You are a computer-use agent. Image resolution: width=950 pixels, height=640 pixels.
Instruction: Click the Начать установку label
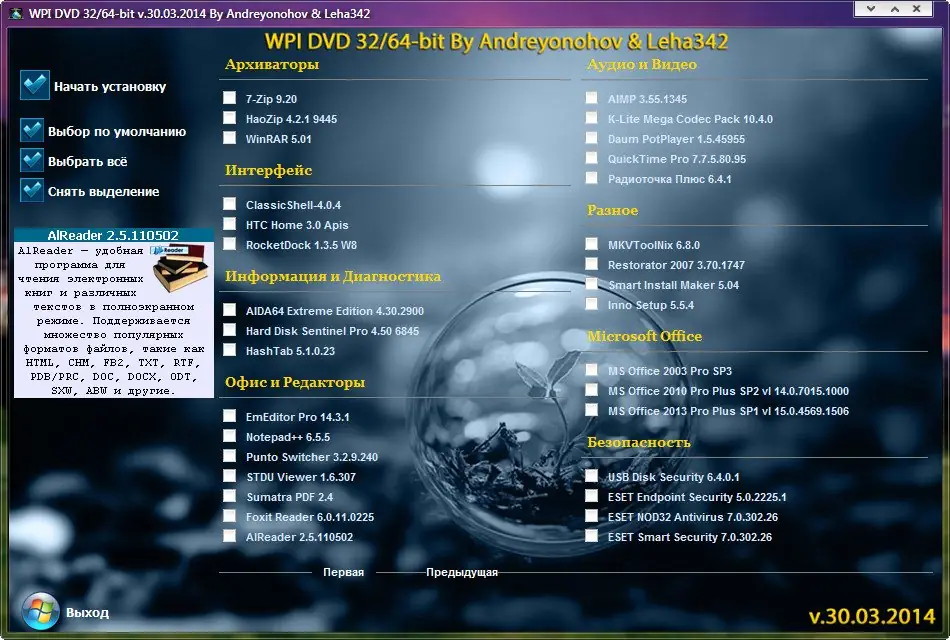(x=110, y=87)
